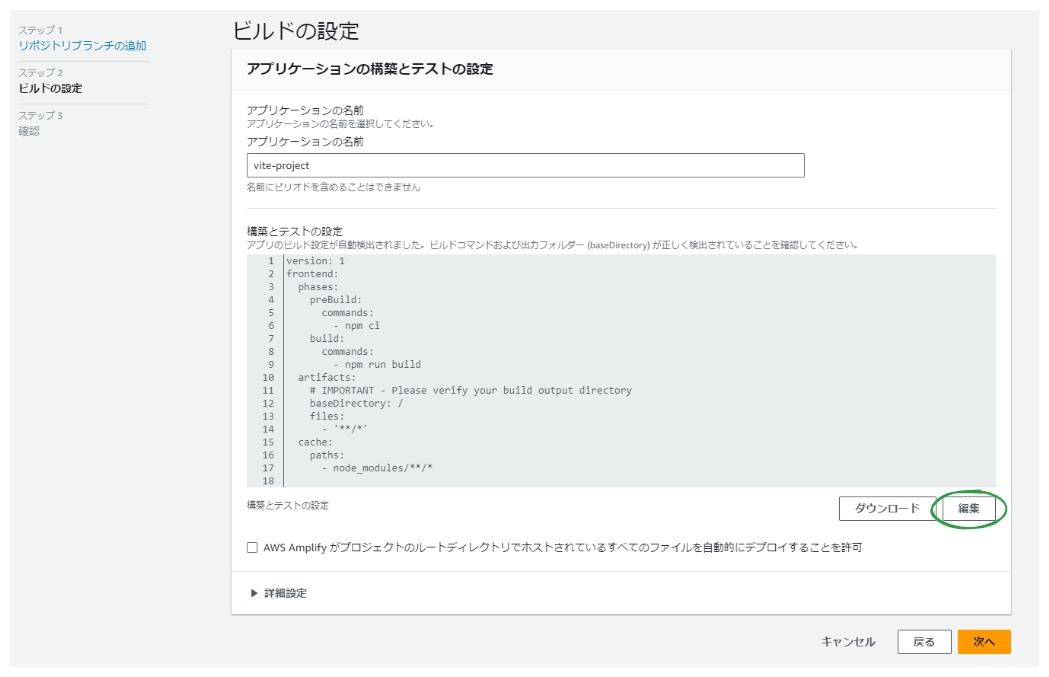Viewport: 1049px width, 677px height.
Task: Click the 'version: 1' line in build settings
Action: point(316,261)
